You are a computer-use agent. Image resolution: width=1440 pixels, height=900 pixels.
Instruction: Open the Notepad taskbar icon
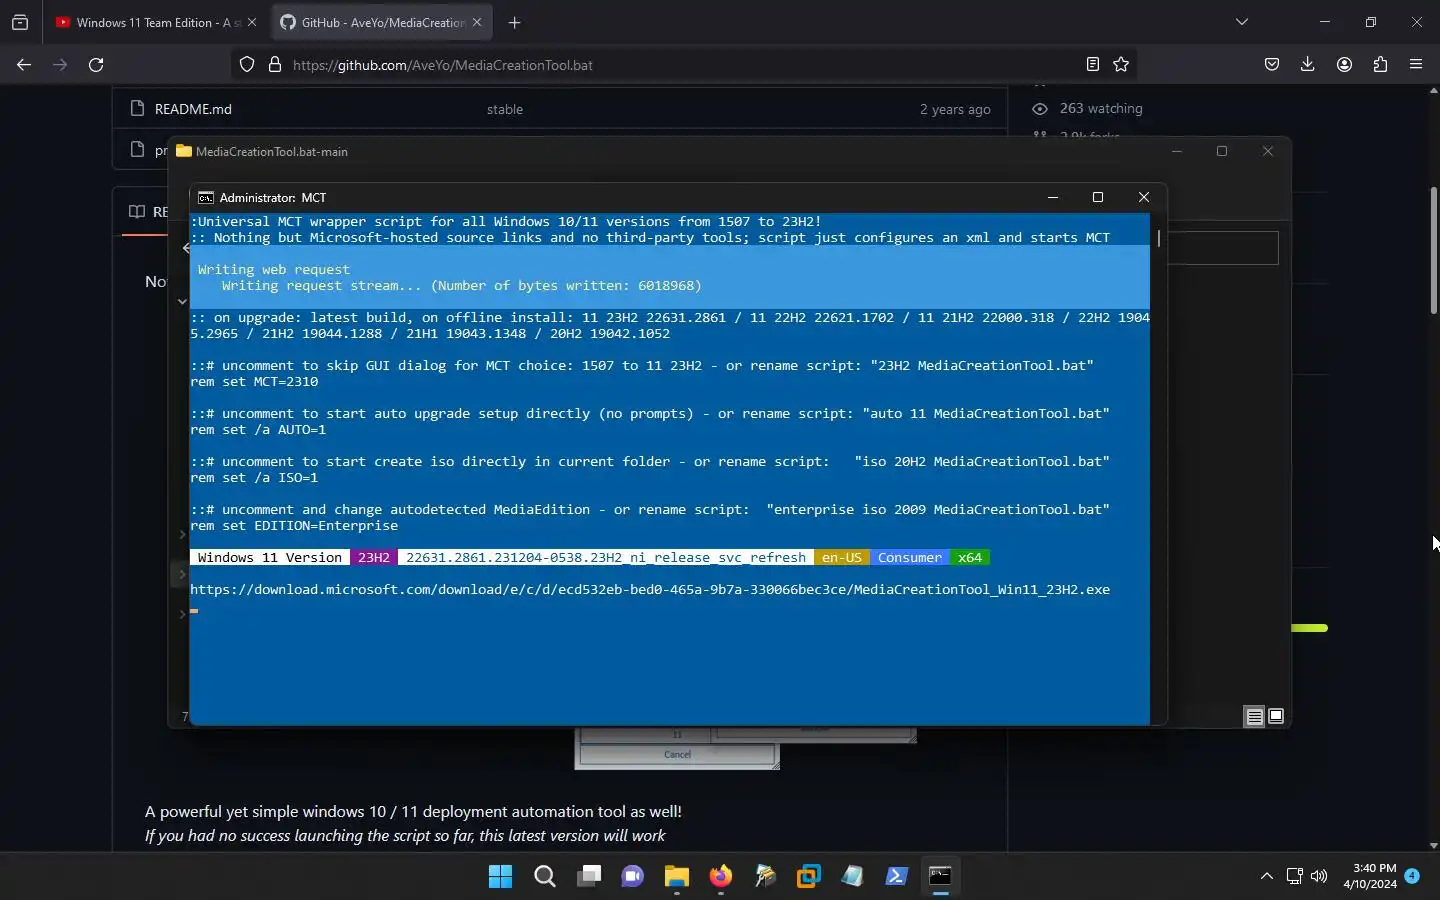tap(852, 876)
